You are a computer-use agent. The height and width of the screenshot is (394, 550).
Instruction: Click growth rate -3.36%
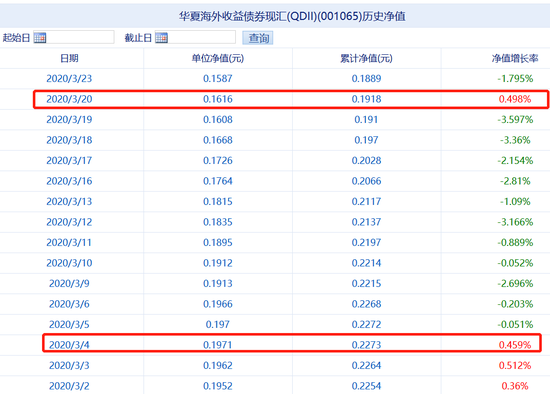pos(515,140)
